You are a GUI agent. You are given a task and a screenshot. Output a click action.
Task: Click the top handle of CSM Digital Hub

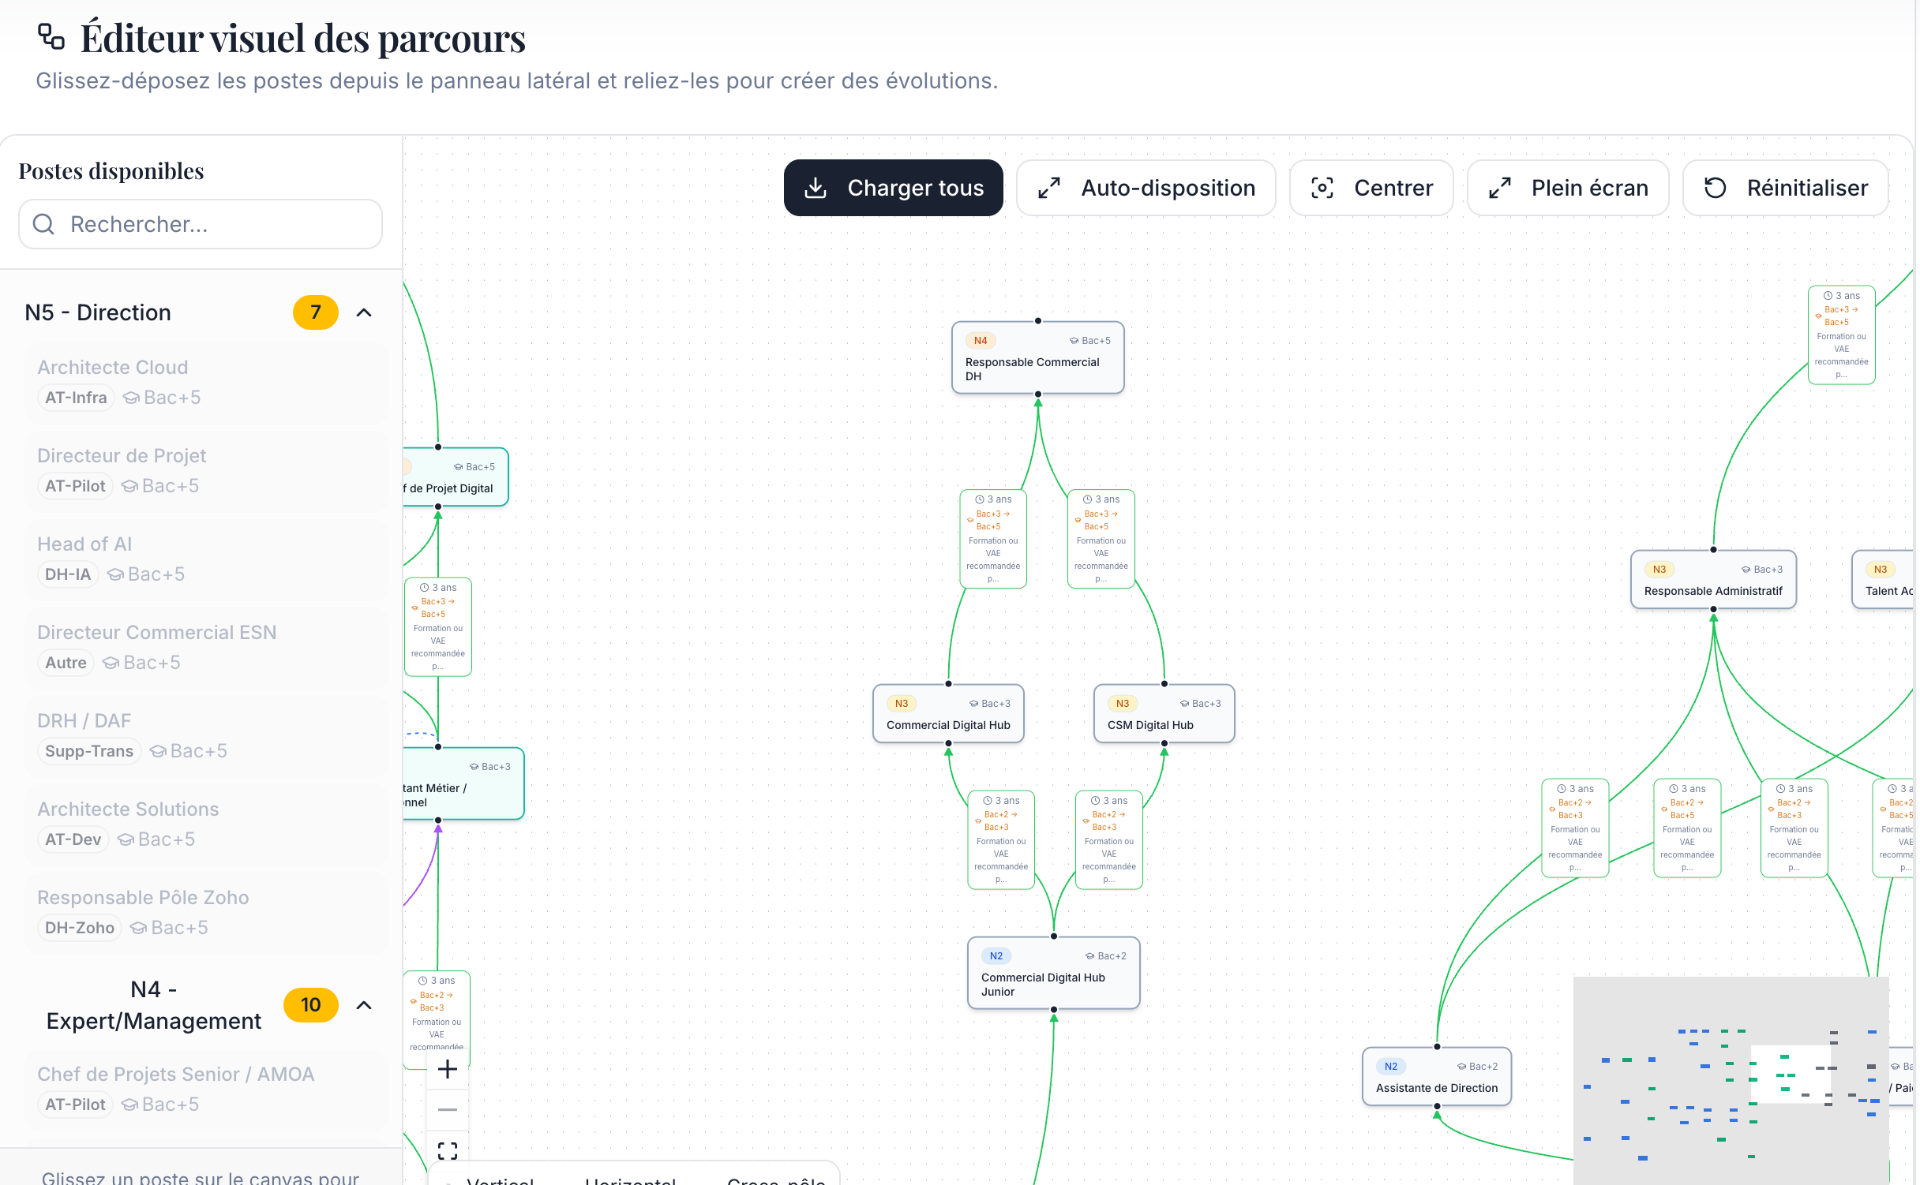pos(1164,684)
